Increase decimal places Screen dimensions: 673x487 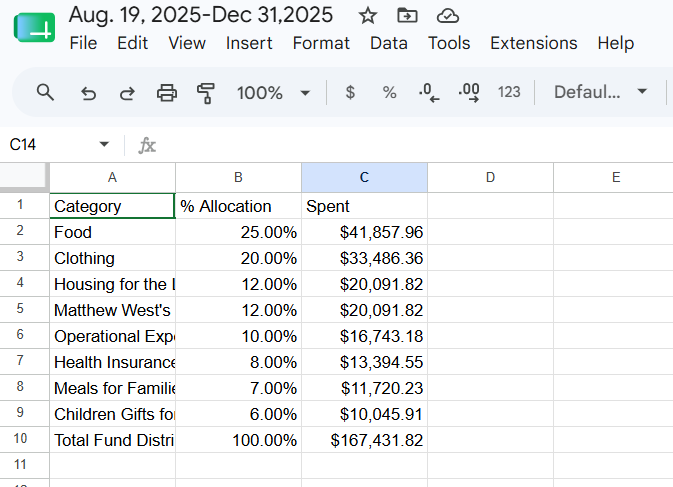pos(469,93)
